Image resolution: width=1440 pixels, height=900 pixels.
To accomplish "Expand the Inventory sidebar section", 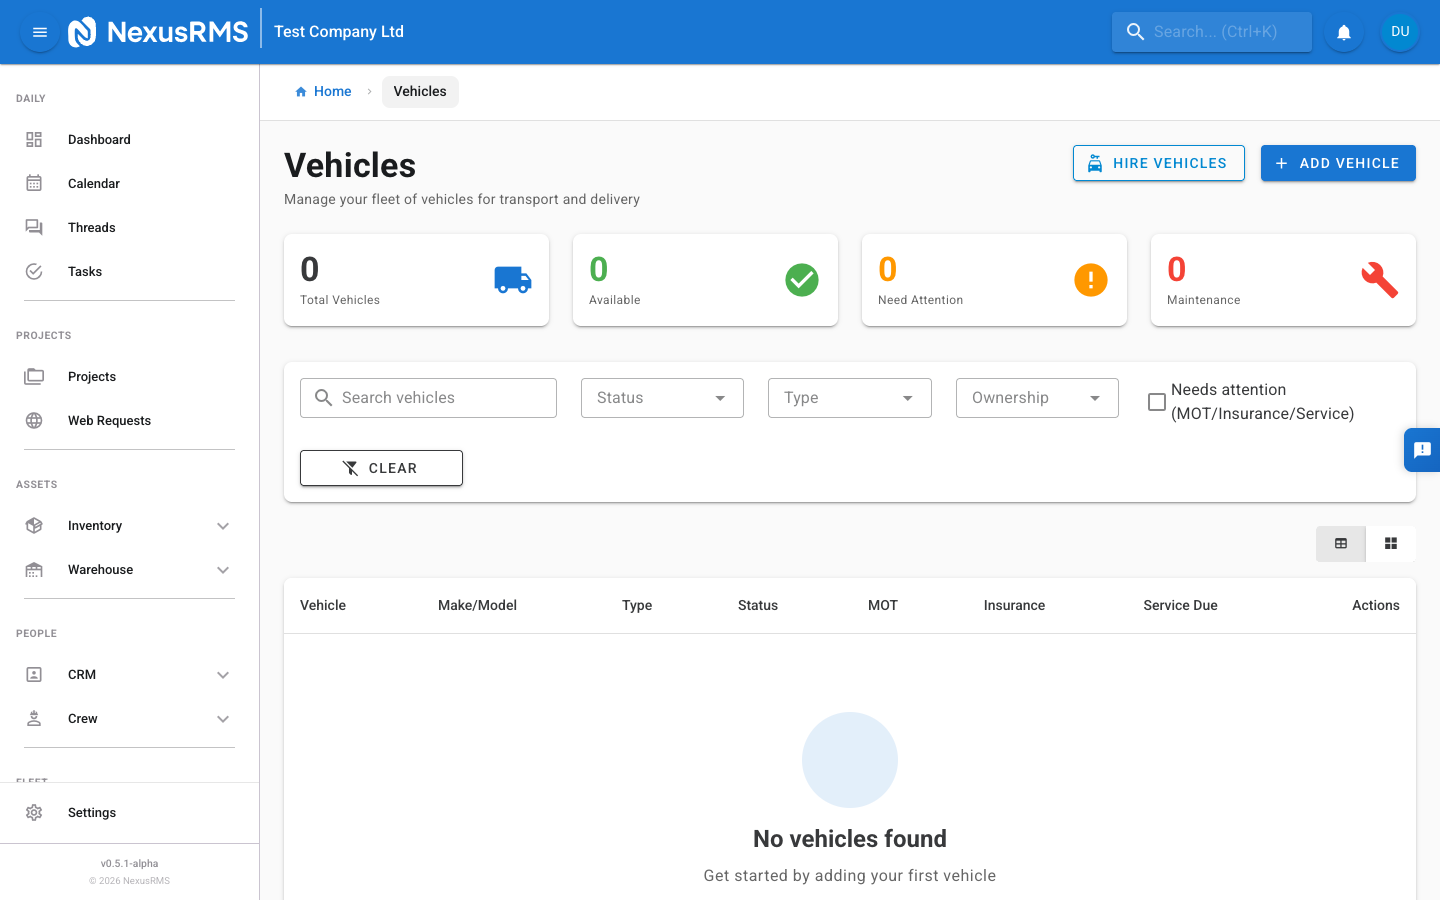I will pos(223,525).
